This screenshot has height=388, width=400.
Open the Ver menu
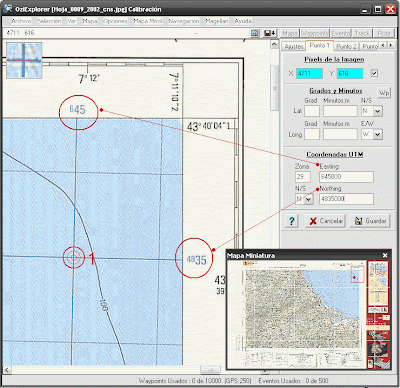point(72,21)
